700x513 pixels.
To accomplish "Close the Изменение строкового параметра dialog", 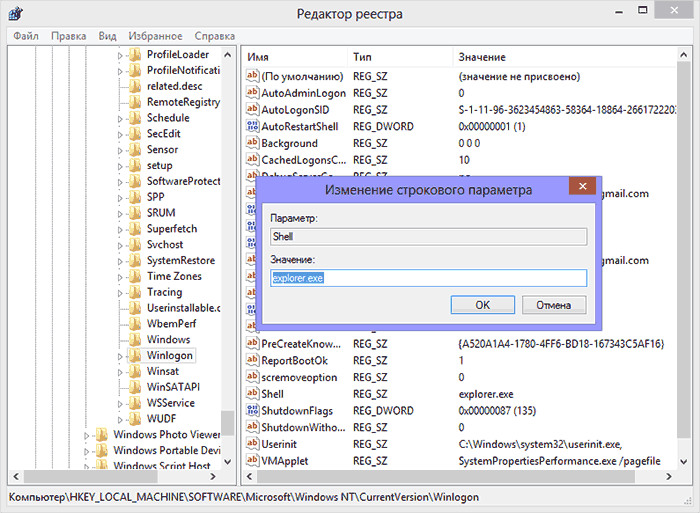I will 583,186.
